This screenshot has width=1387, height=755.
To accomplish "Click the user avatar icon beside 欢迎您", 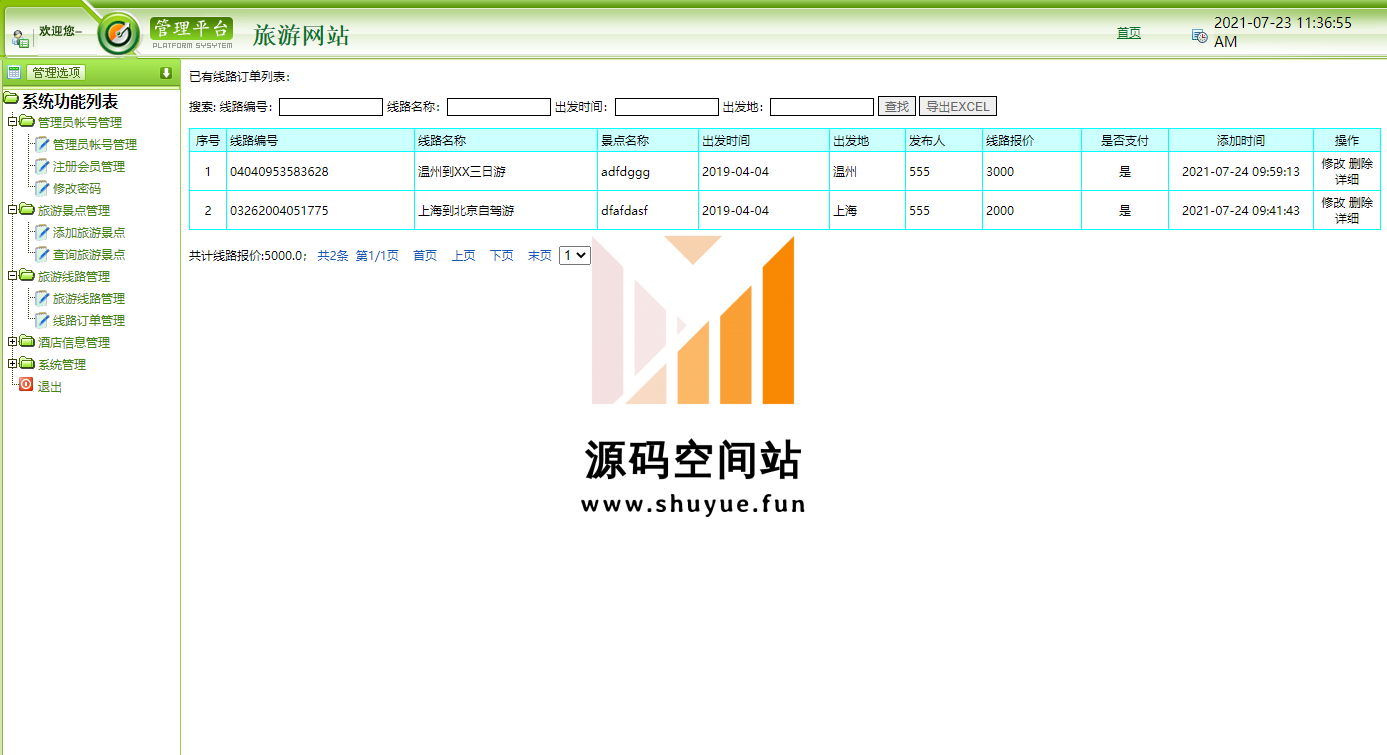I will coord(20,38).
